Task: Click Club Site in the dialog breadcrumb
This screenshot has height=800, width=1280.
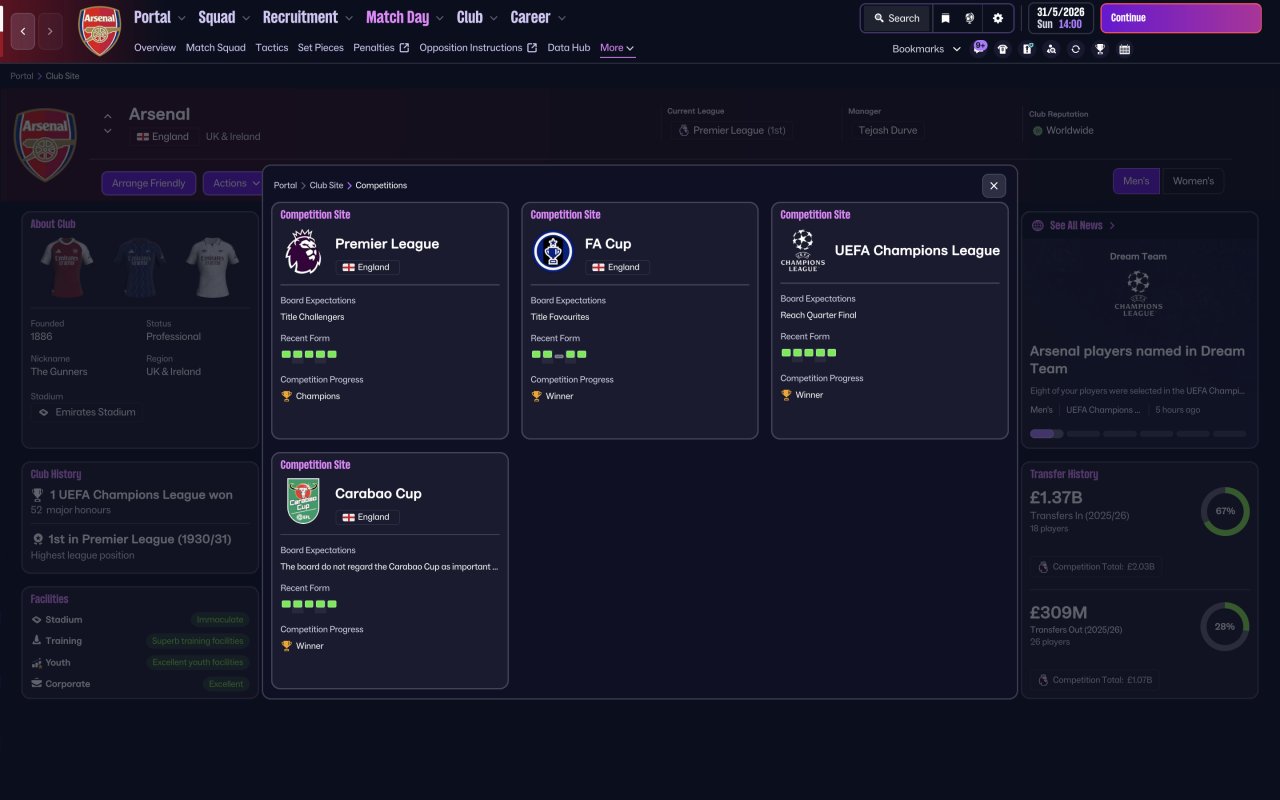Action: (326, 185)
